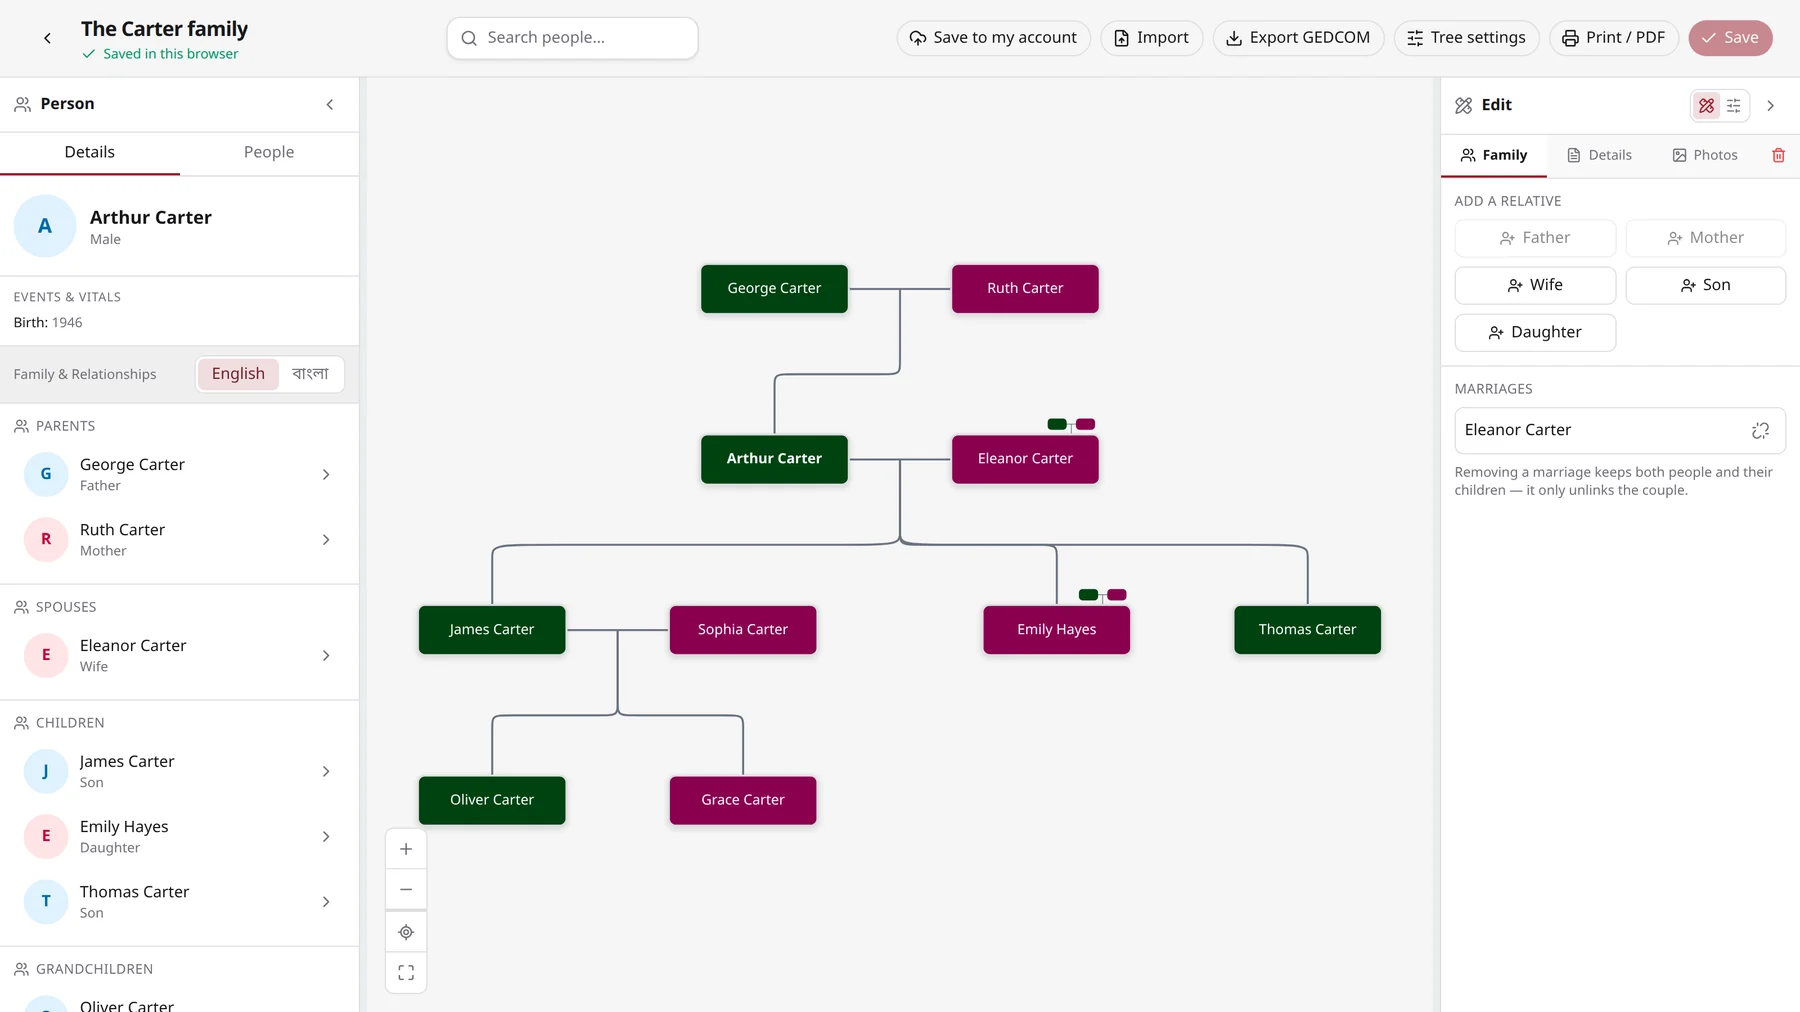
Task: Select the edit tools mode icon
Action: (x=1706, y=105)
